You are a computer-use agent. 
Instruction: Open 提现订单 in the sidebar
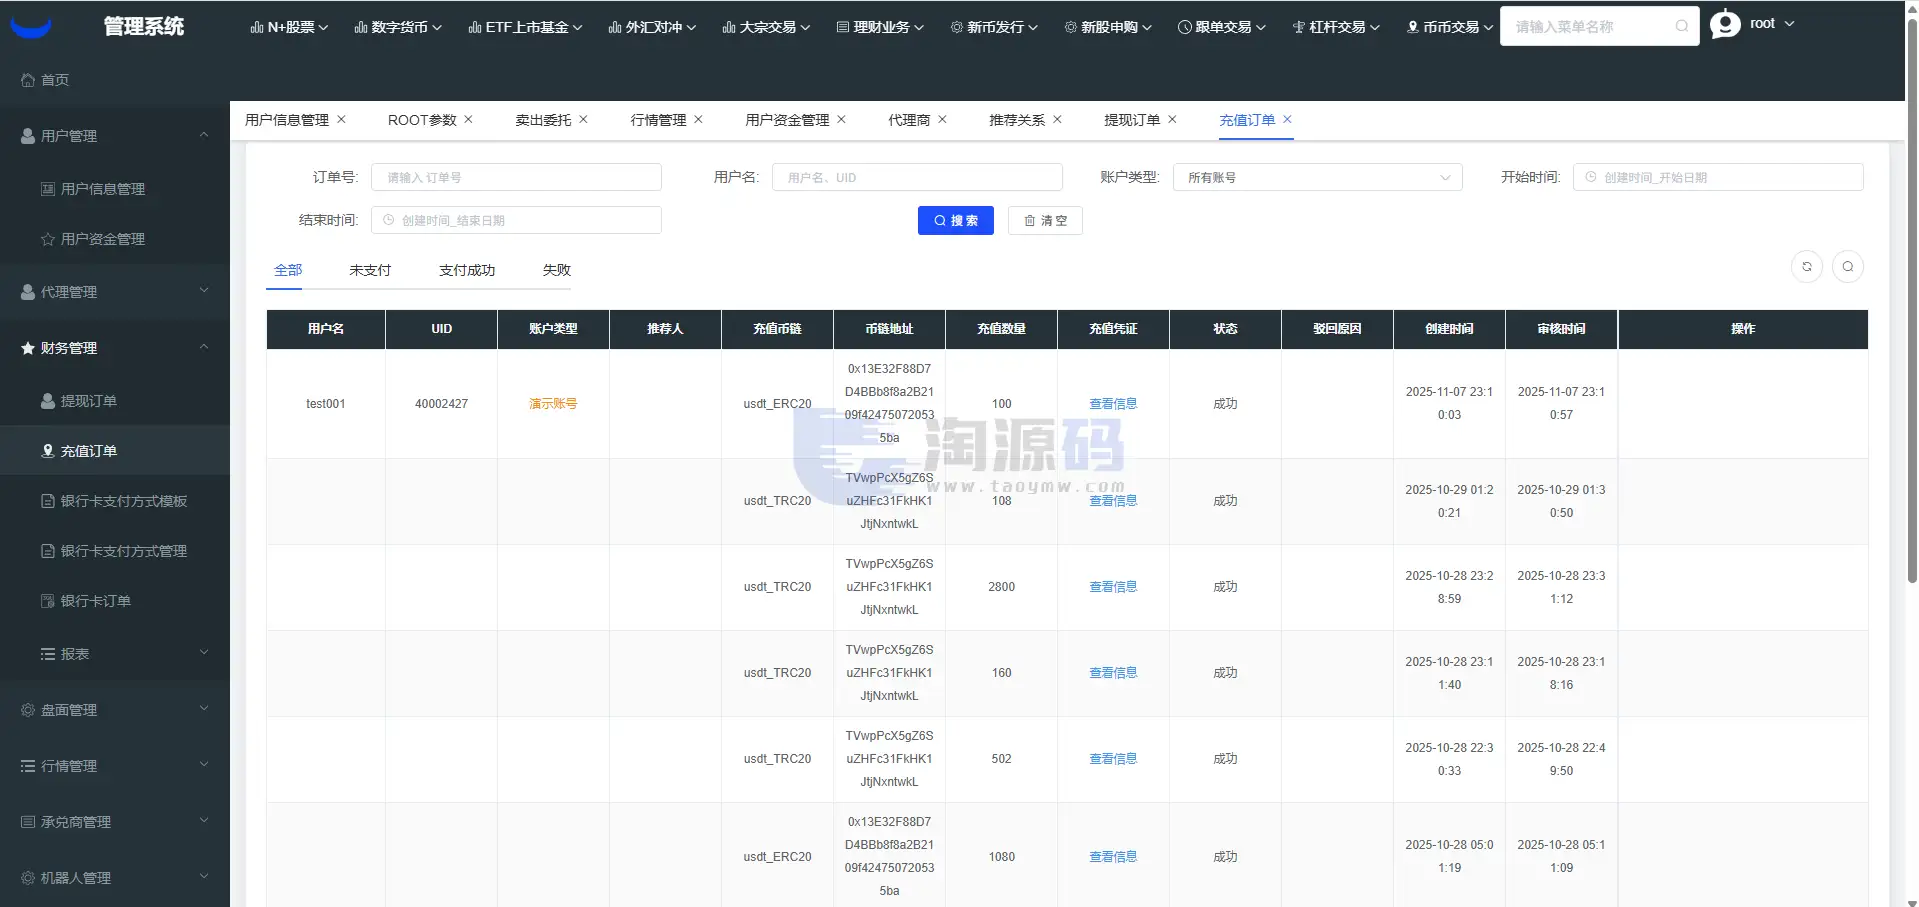point(115,401)
